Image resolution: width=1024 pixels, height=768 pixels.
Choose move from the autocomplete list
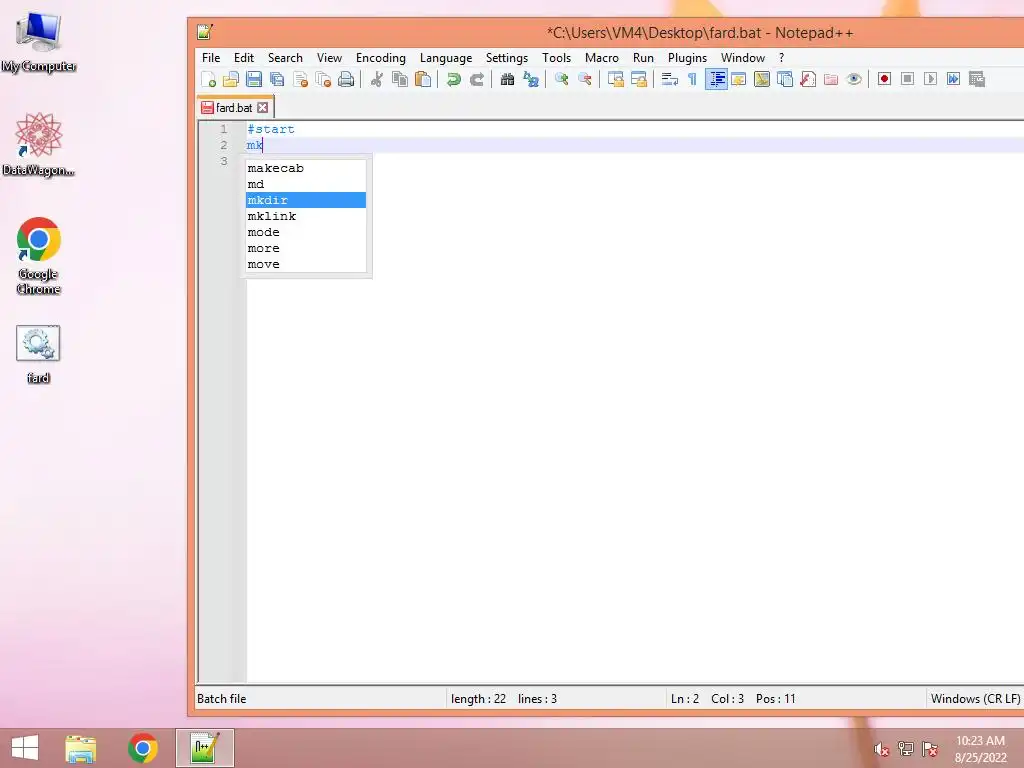click(x=306, y=264)
